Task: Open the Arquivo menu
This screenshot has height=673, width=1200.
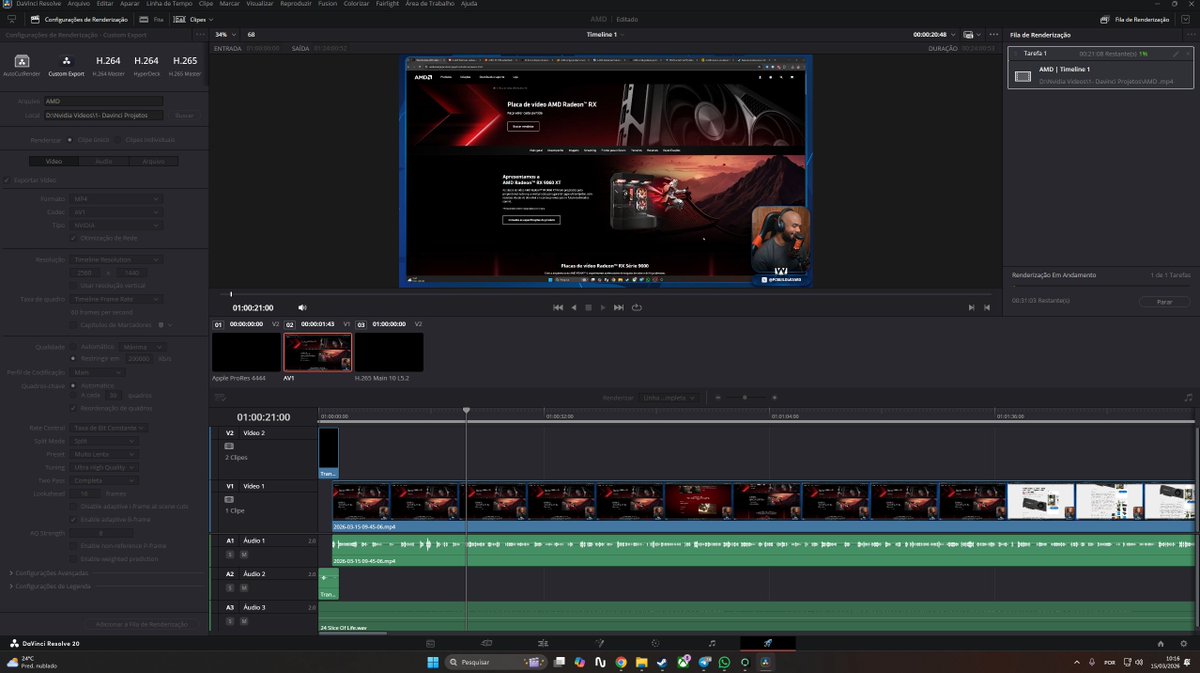Action: (78, 4)
